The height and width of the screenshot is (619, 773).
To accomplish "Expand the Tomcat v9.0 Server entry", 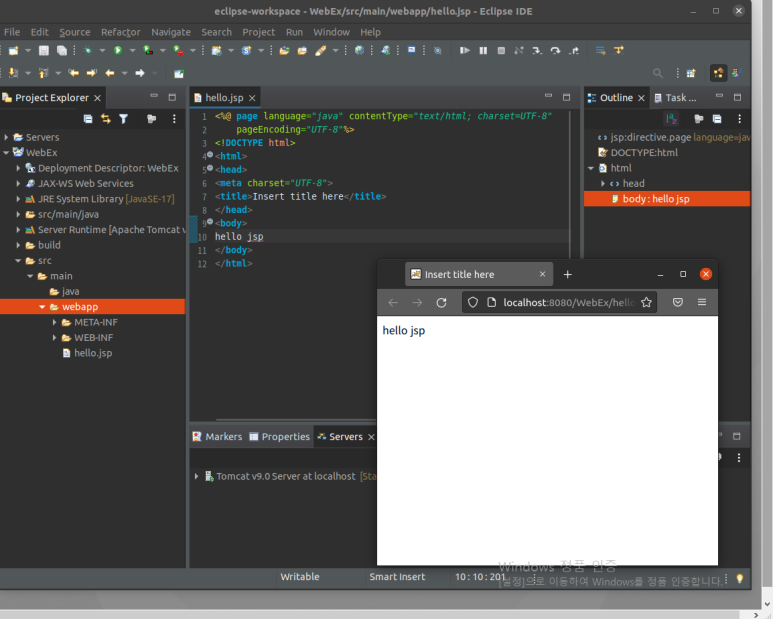I will pos(196,476).
